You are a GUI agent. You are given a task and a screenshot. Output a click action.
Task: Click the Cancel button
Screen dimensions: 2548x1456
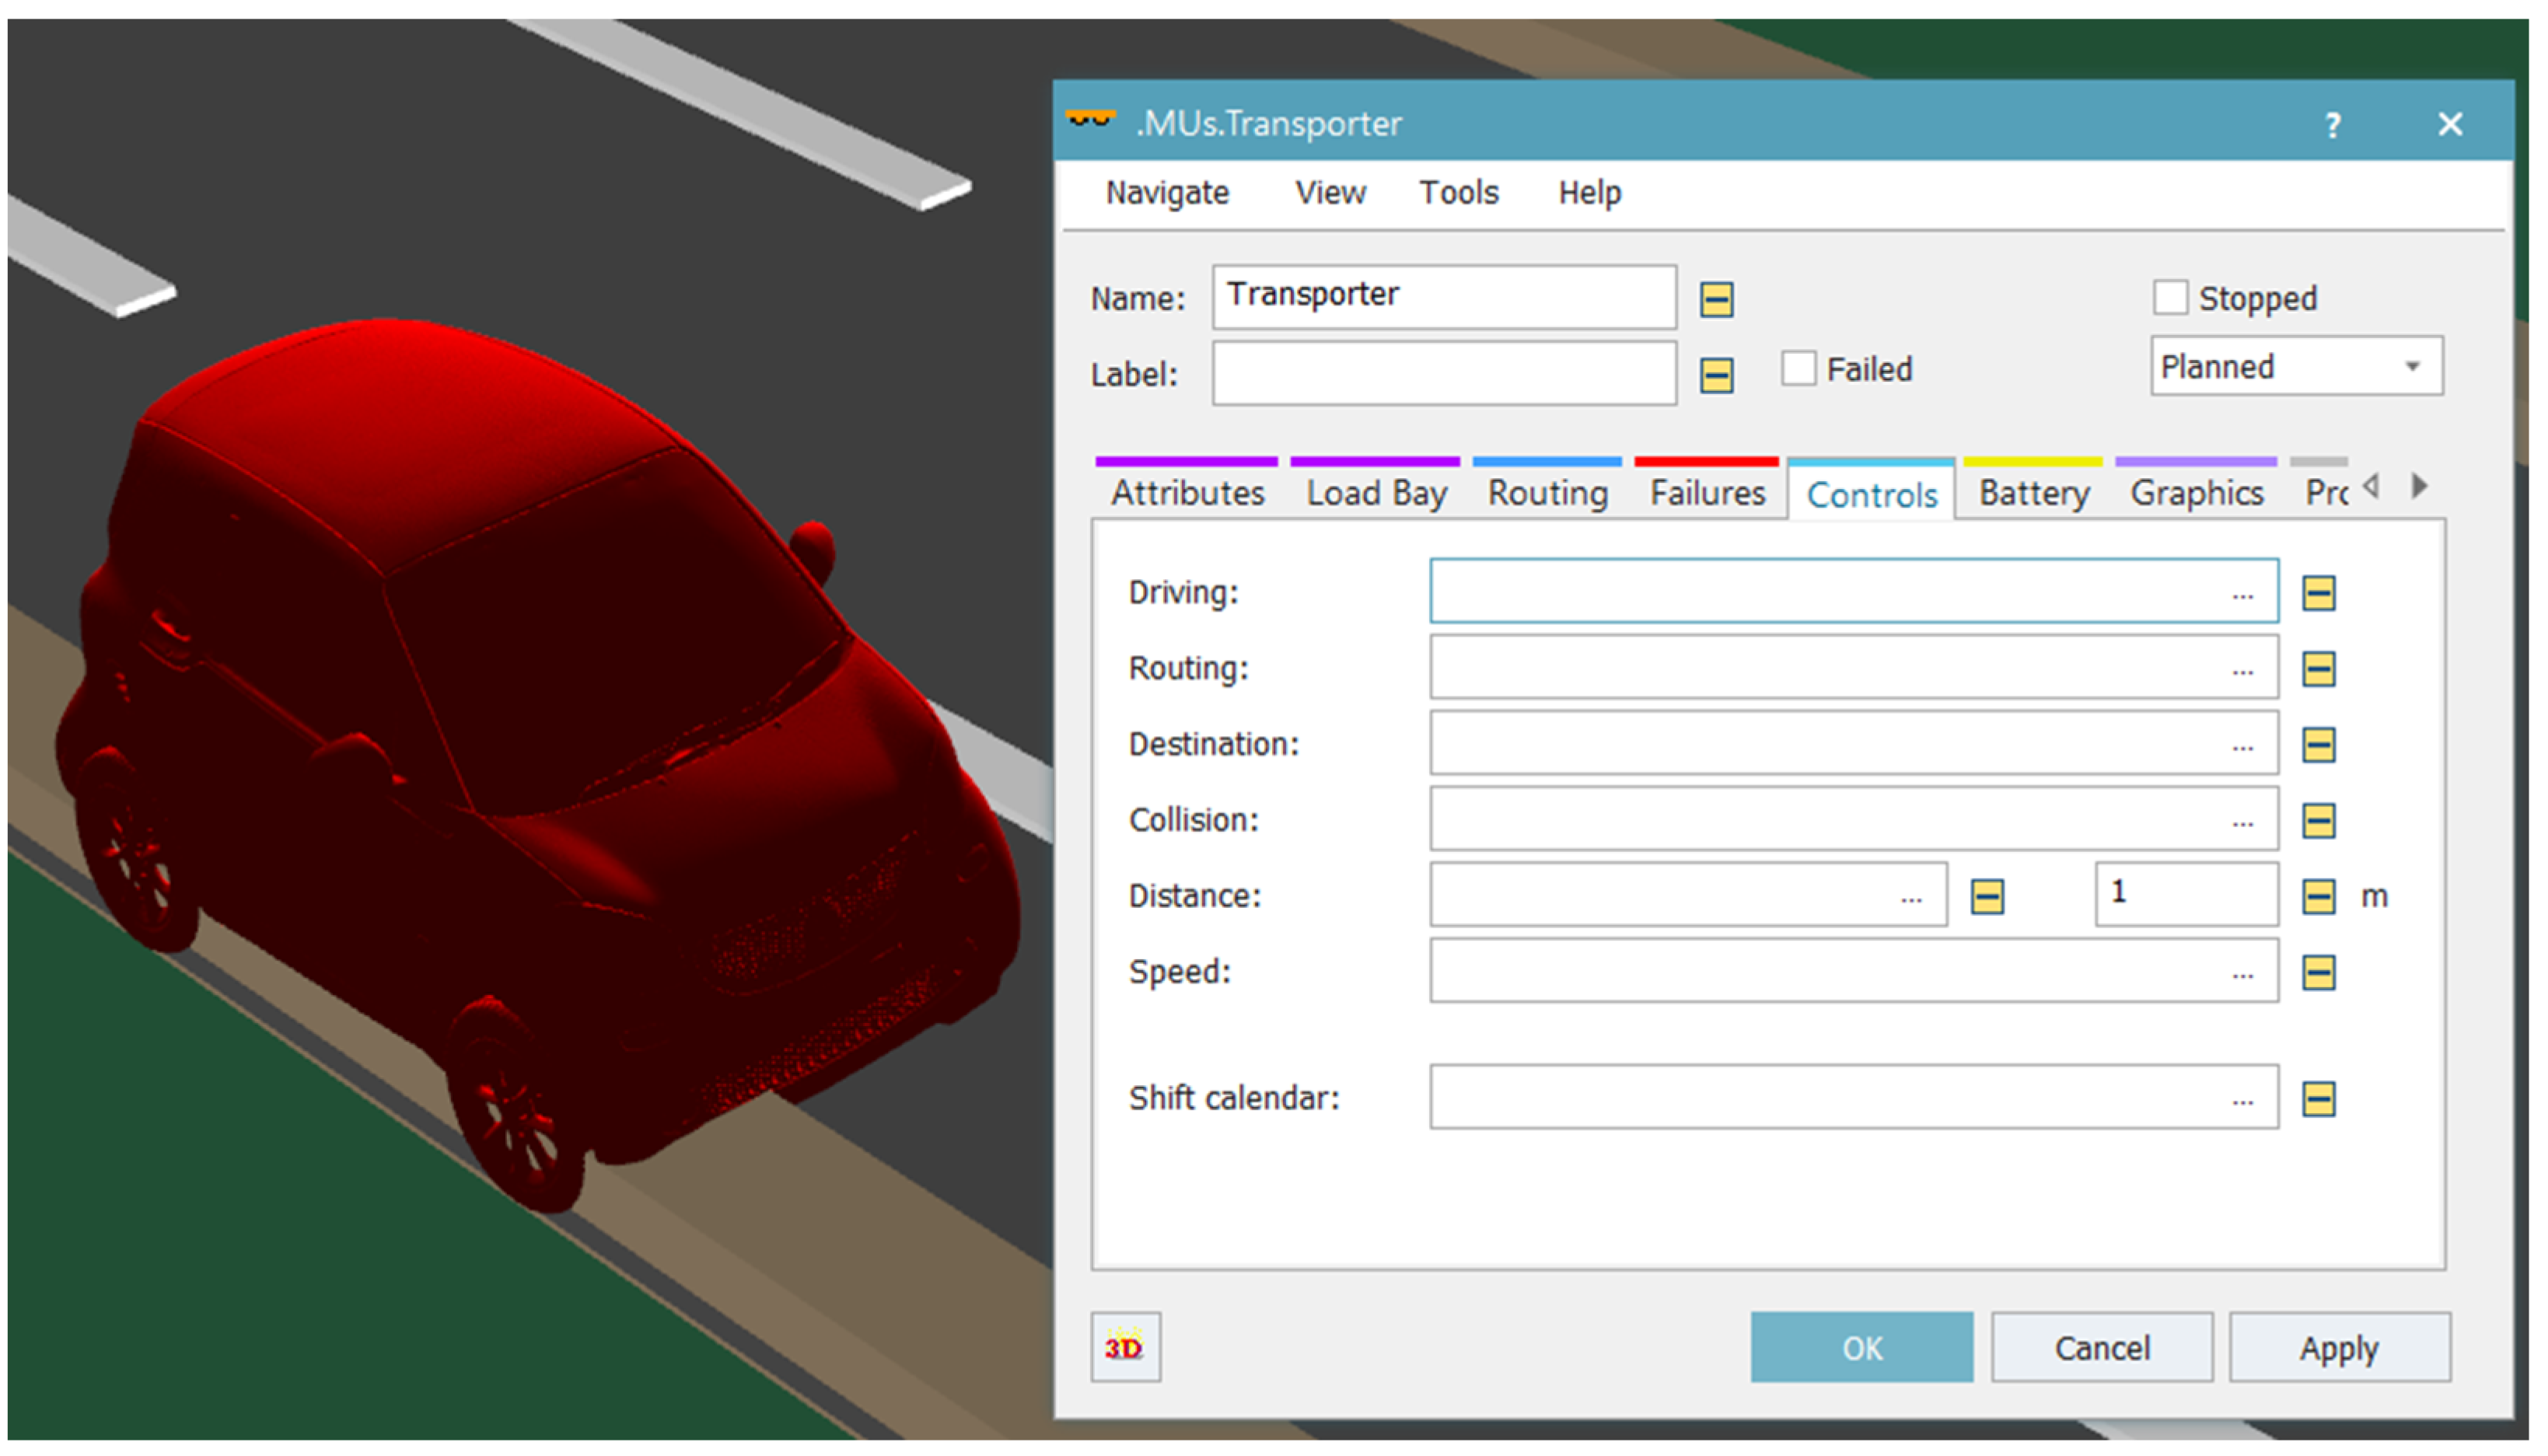(2101, 1348)
